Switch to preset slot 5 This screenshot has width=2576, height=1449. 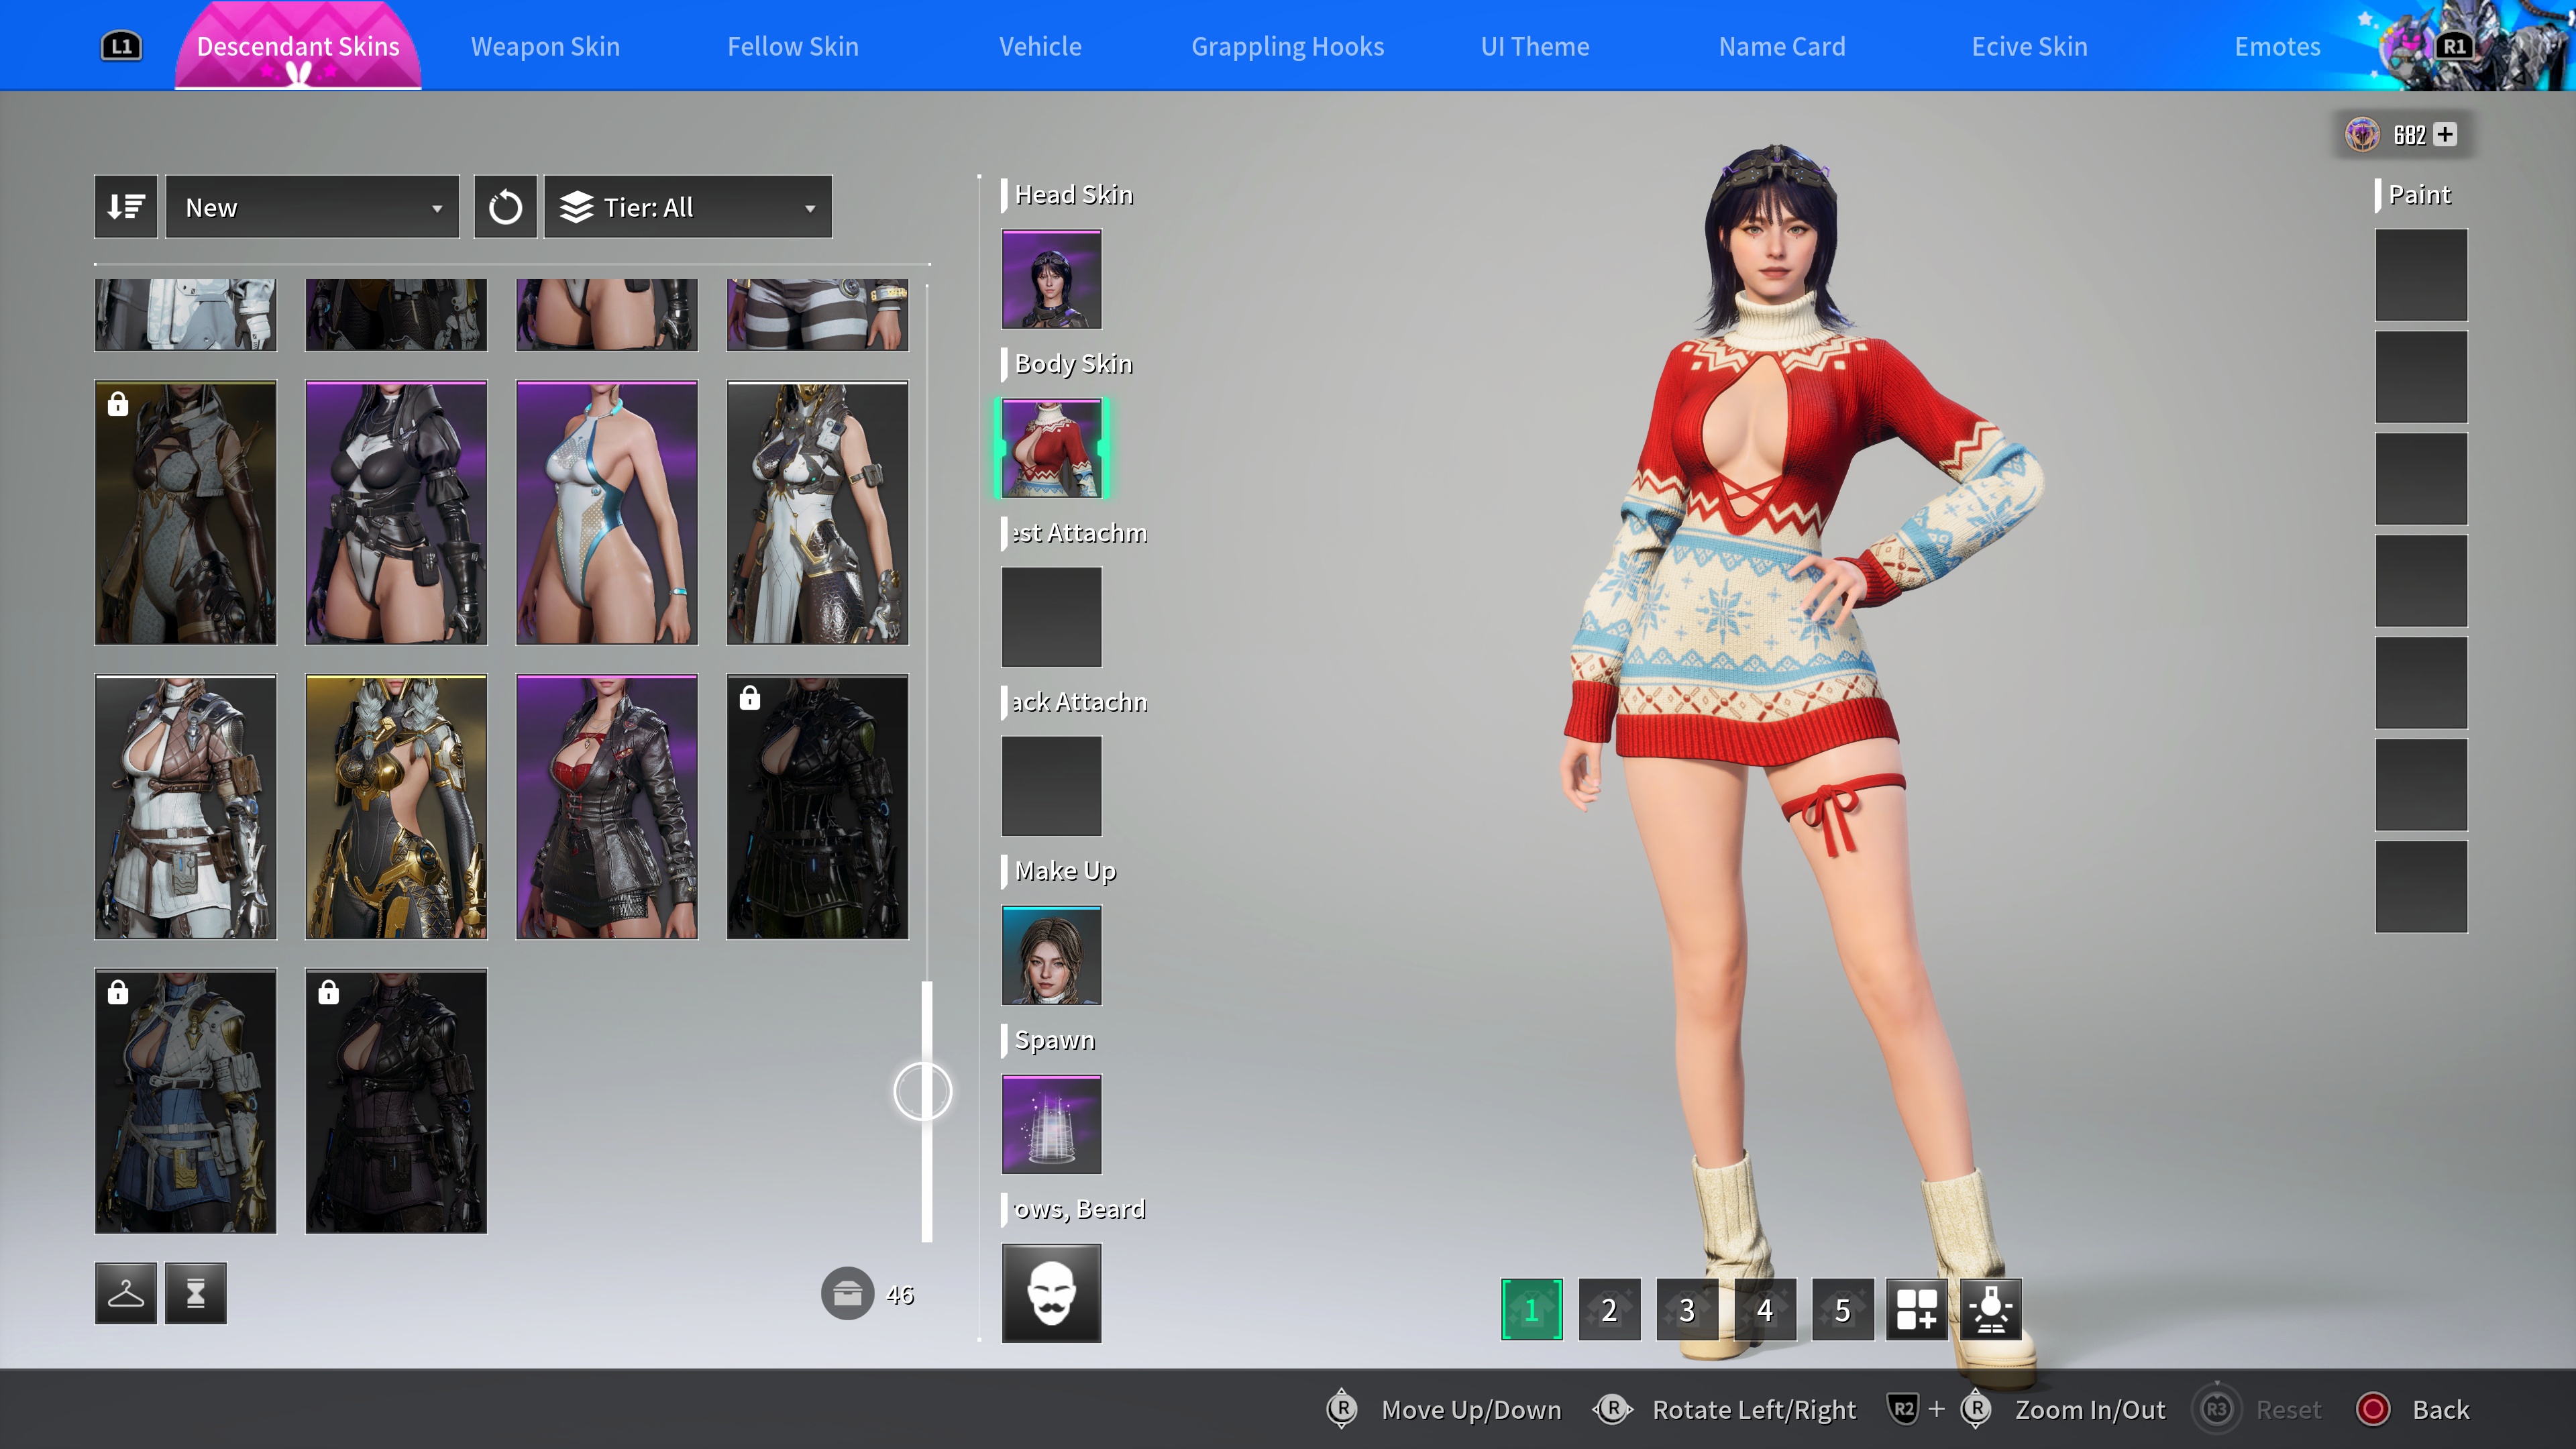[x=1842, y=1309]
